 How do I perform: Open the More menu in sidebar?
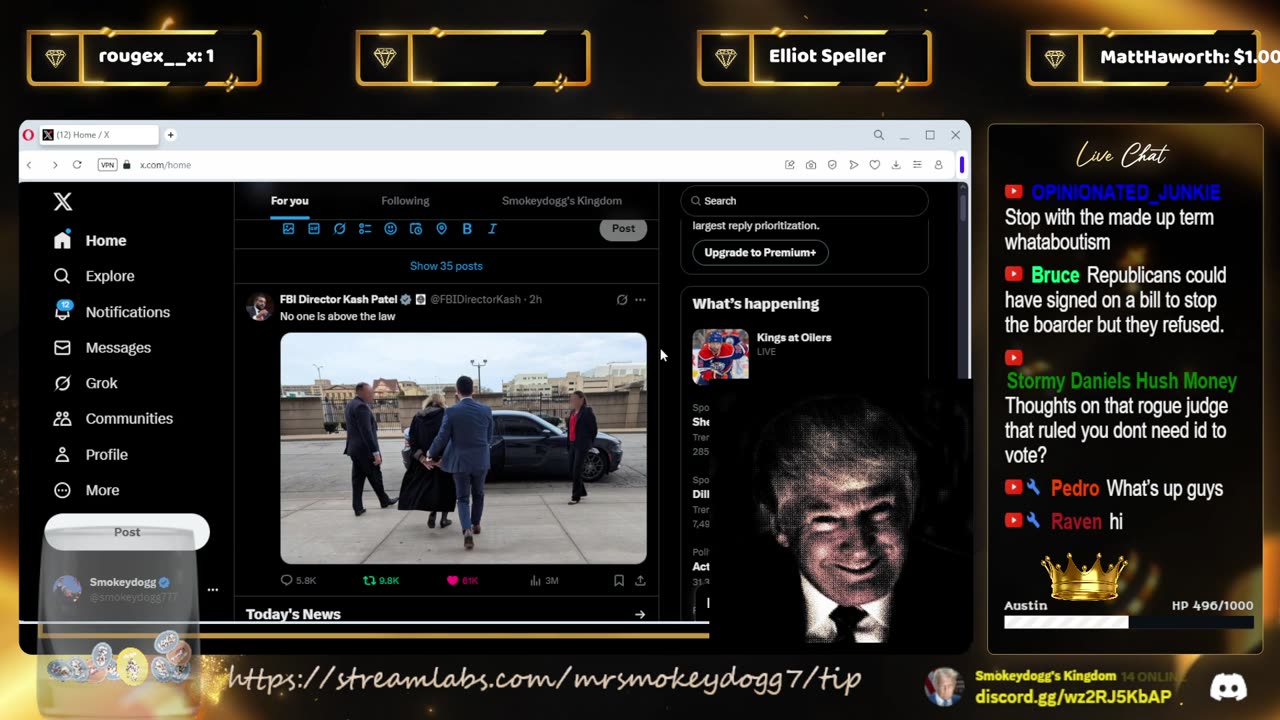86,490
